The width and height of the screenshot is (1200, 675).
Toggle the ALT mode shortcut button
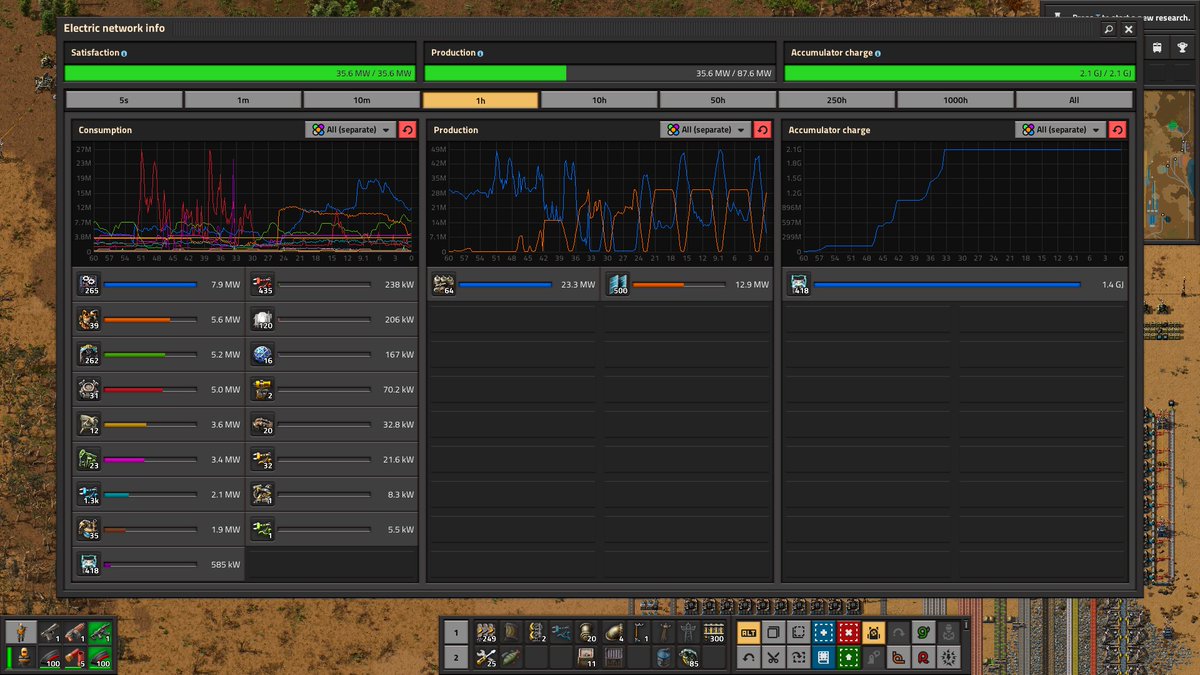(x=748, y=632)
